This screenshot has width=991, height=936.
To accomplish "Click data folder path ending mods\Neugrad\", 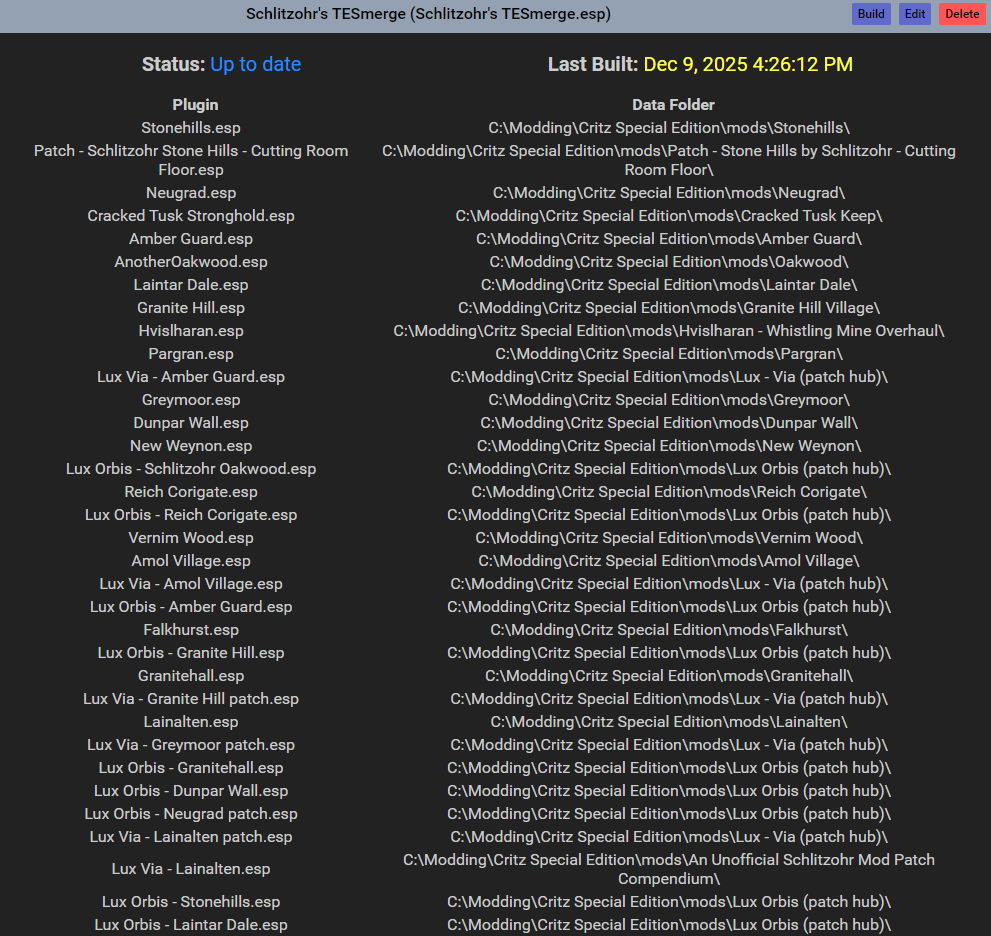I will (669, 193).
